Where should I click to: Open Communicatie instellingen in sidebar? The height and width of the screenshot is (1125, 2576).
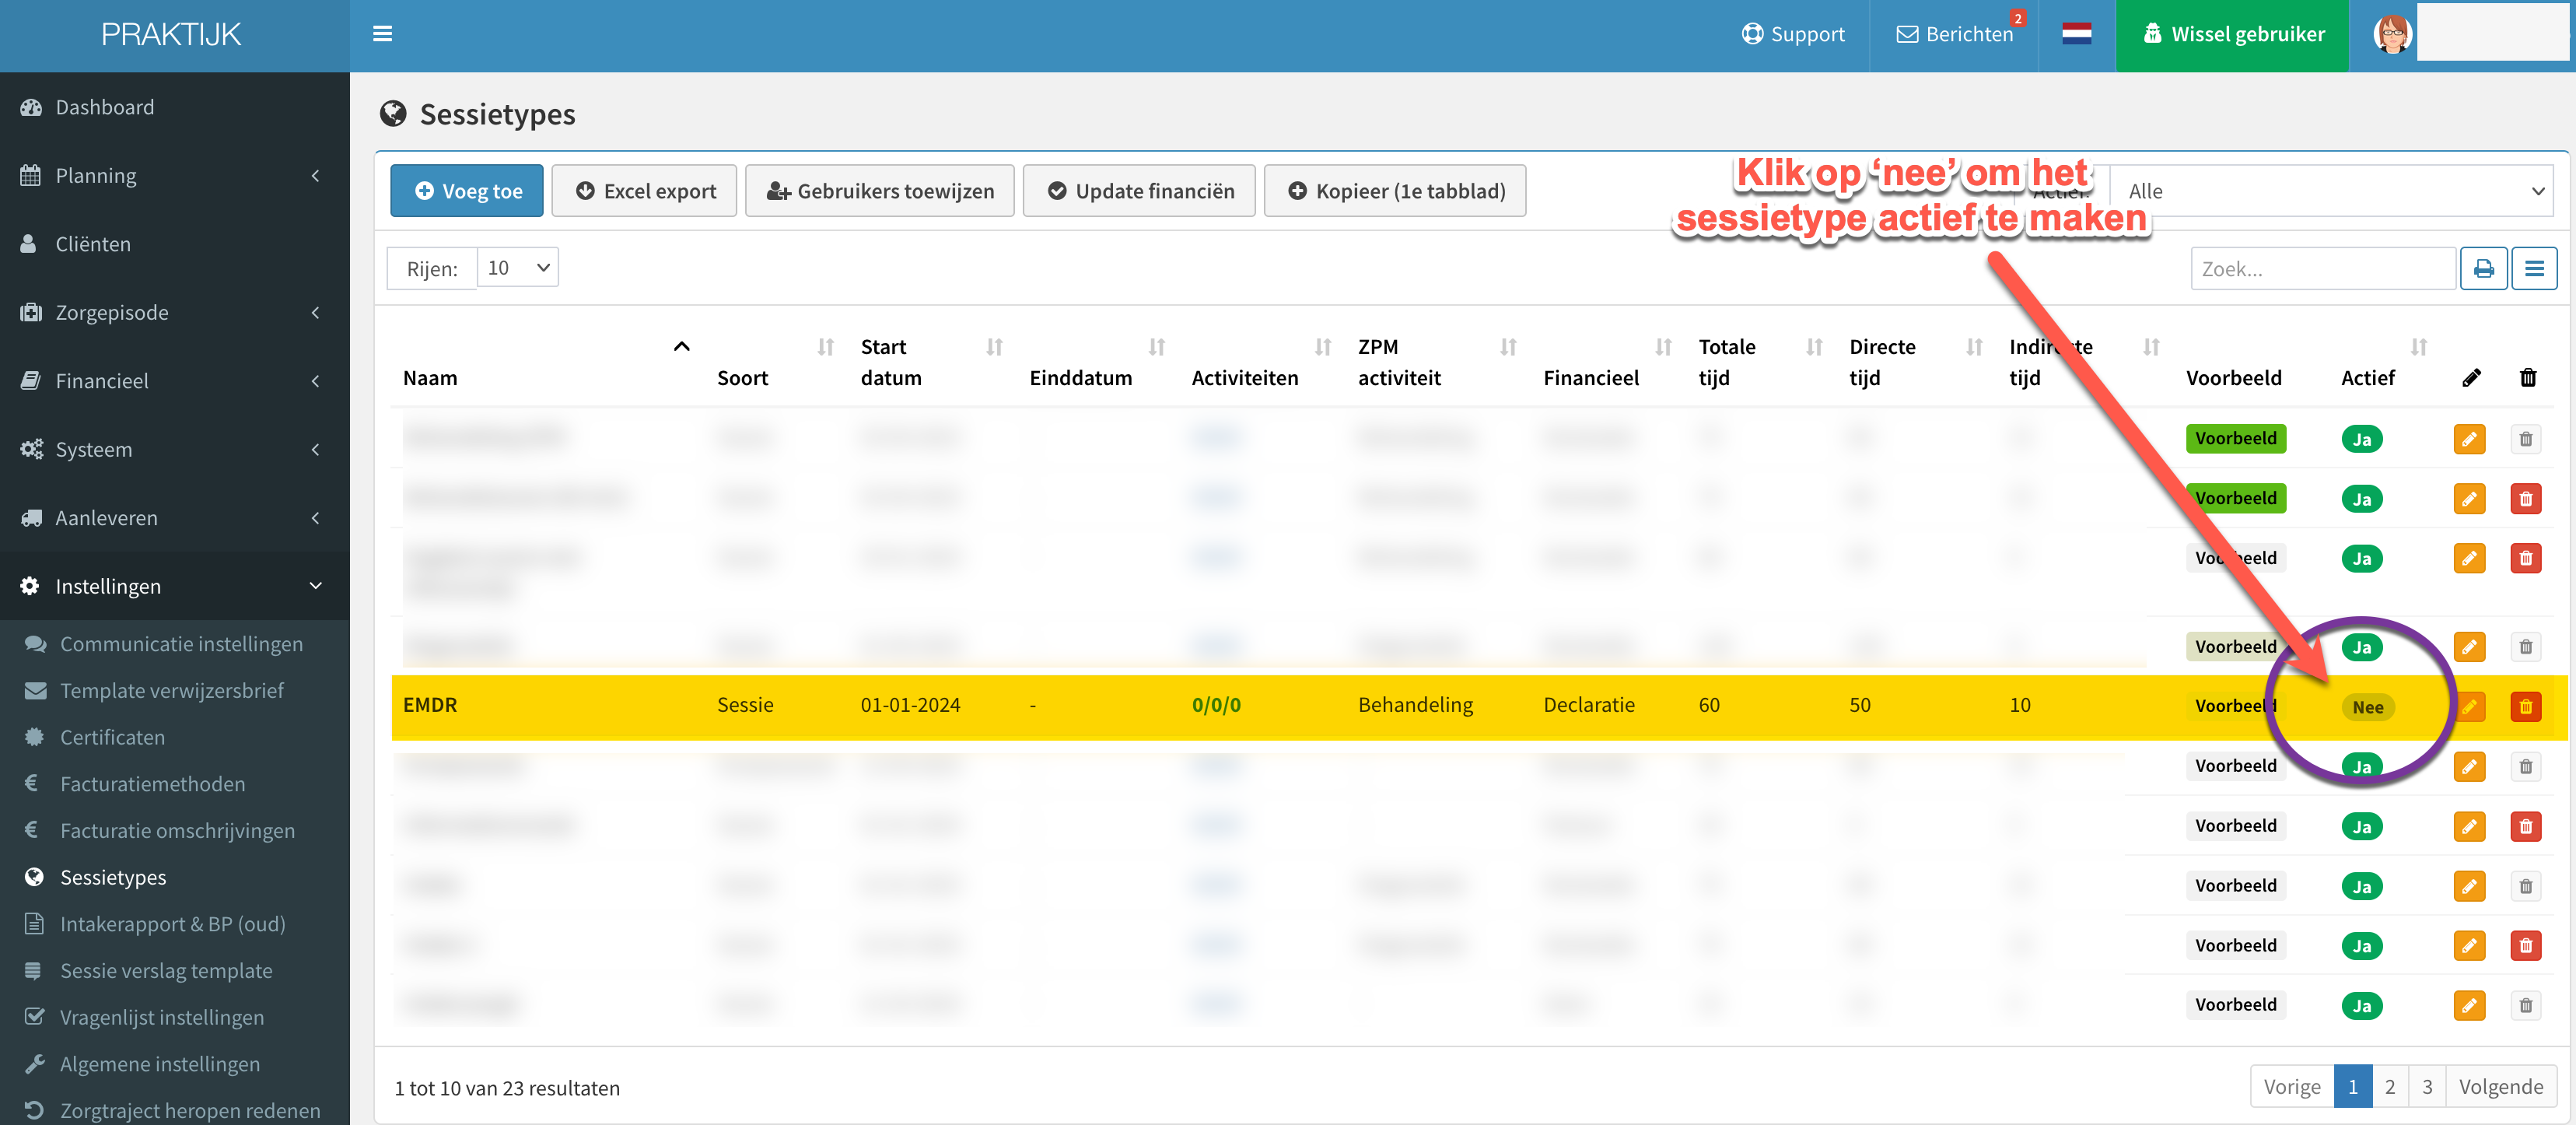tap(180, 644)
